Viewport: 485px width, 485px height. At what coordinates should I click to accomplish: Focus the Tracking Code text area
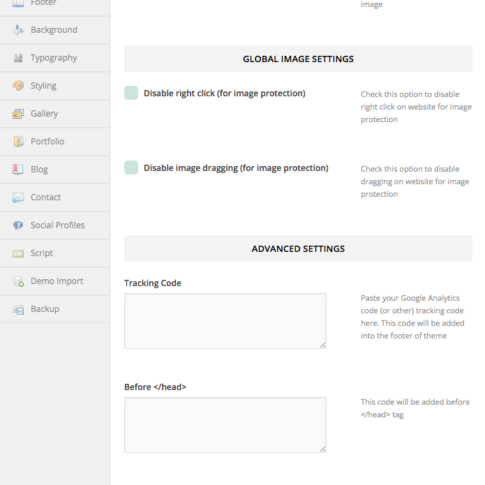pos(225,321)
